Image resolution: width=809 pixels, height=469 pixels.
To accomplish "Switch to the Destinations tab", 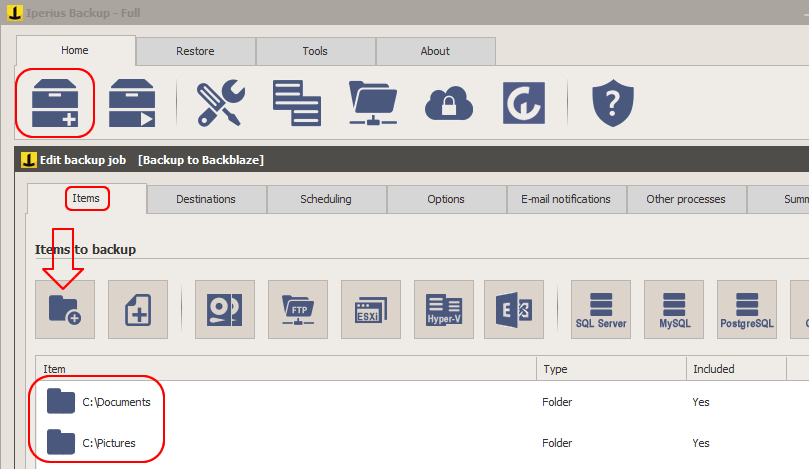I will (x=206, y=199).
